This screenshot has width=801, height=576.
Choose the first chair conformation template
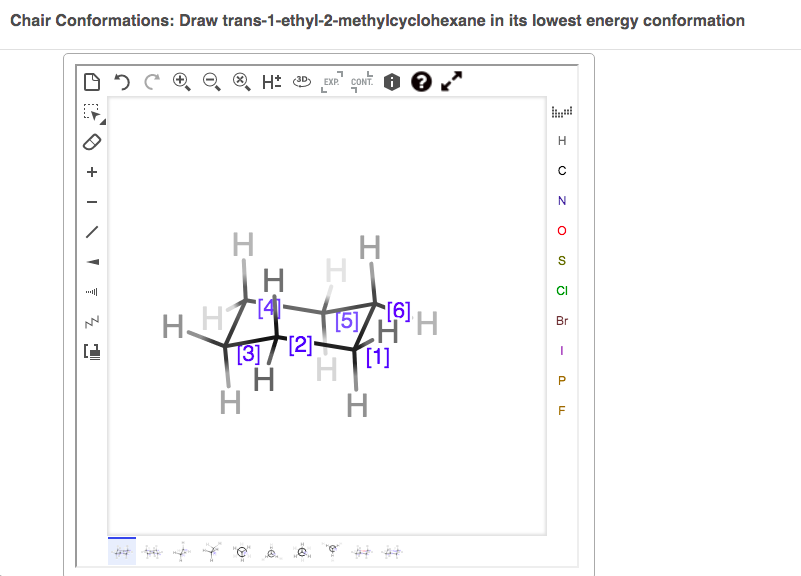(x=121, y=551)
